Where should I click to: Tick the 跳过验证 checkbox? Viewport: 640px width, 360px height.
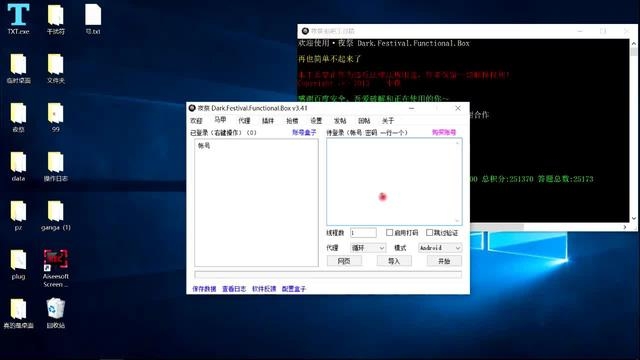pyautogui.click(x=429, y=232)
